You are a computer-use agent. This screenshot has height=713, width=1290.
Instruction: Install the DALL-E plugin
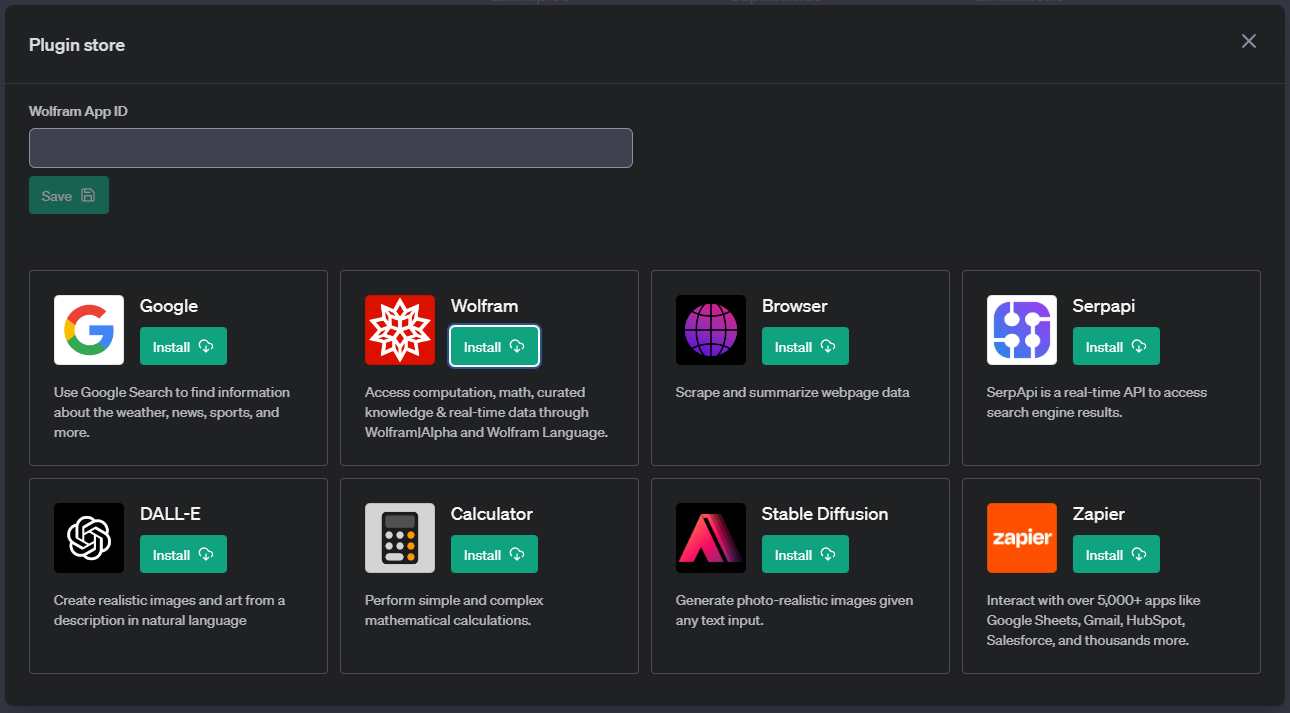183,555
